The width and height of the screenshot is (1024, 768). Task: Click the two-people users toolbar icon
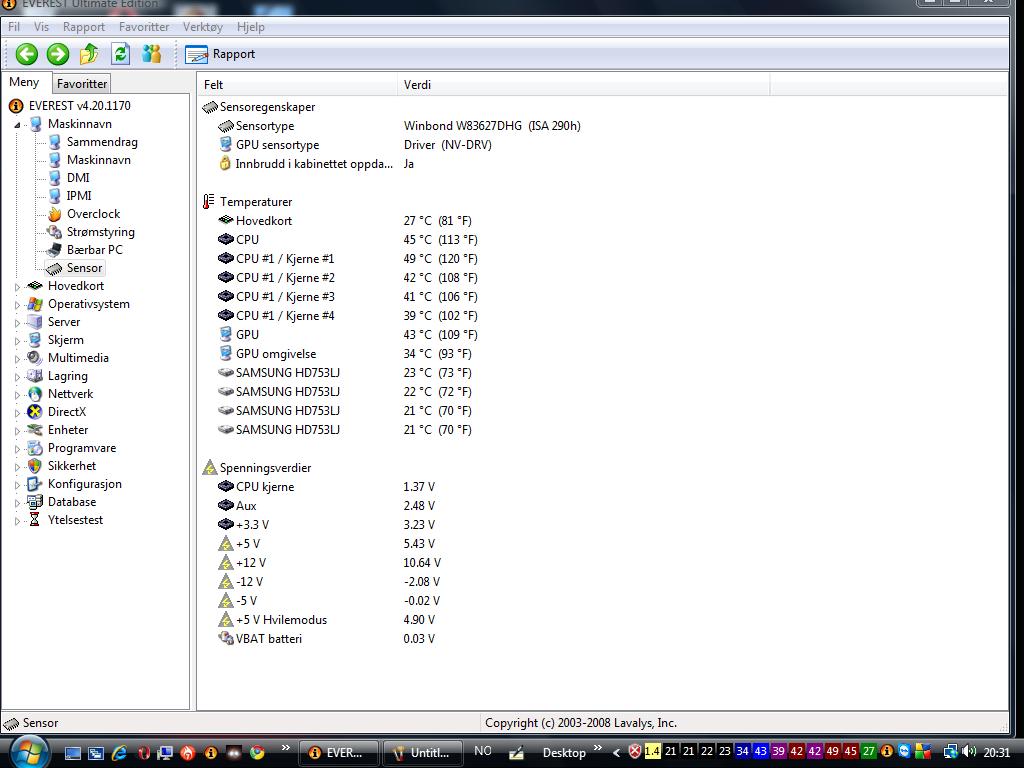152,54
